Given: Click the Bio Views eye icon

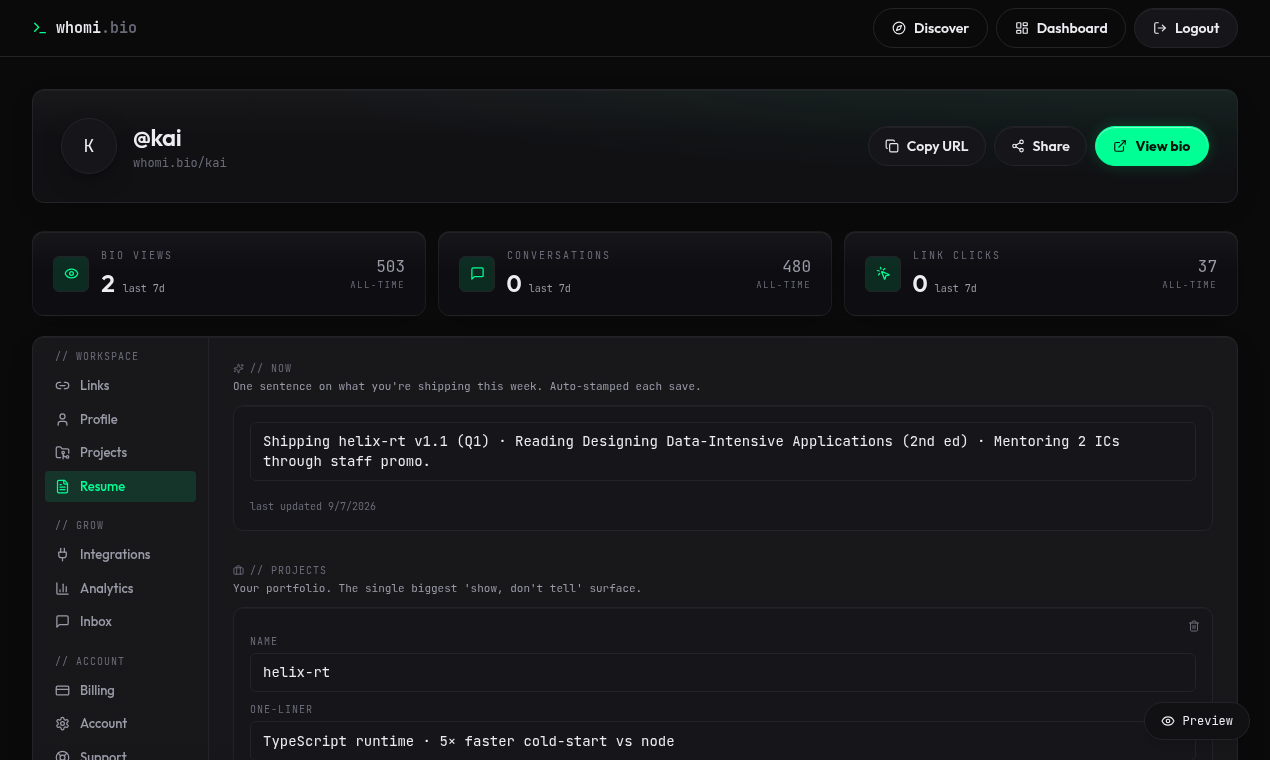Looking at the screenshot, I should [71, 274].
